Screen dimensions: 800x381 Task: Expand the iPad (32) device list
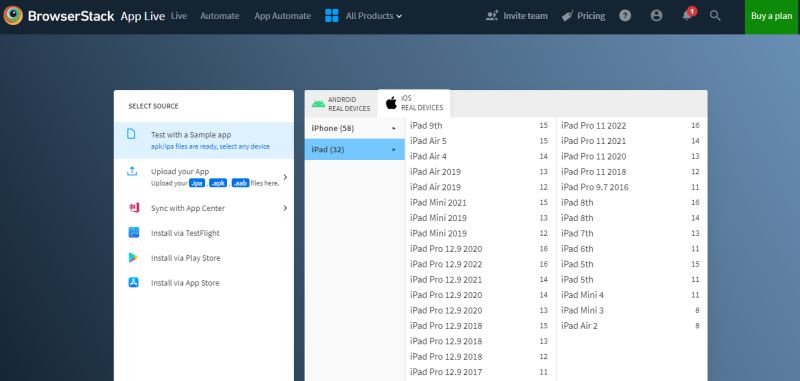pyautogui.click(x=355, y=149)
